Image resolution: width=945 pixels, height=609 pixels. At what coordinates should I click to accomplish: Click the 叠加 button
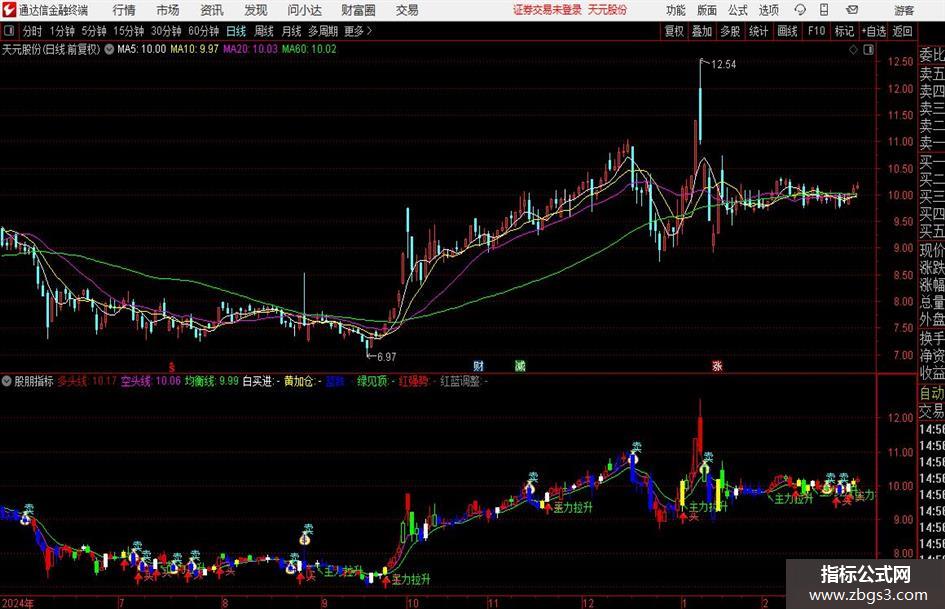pos(702,31)
